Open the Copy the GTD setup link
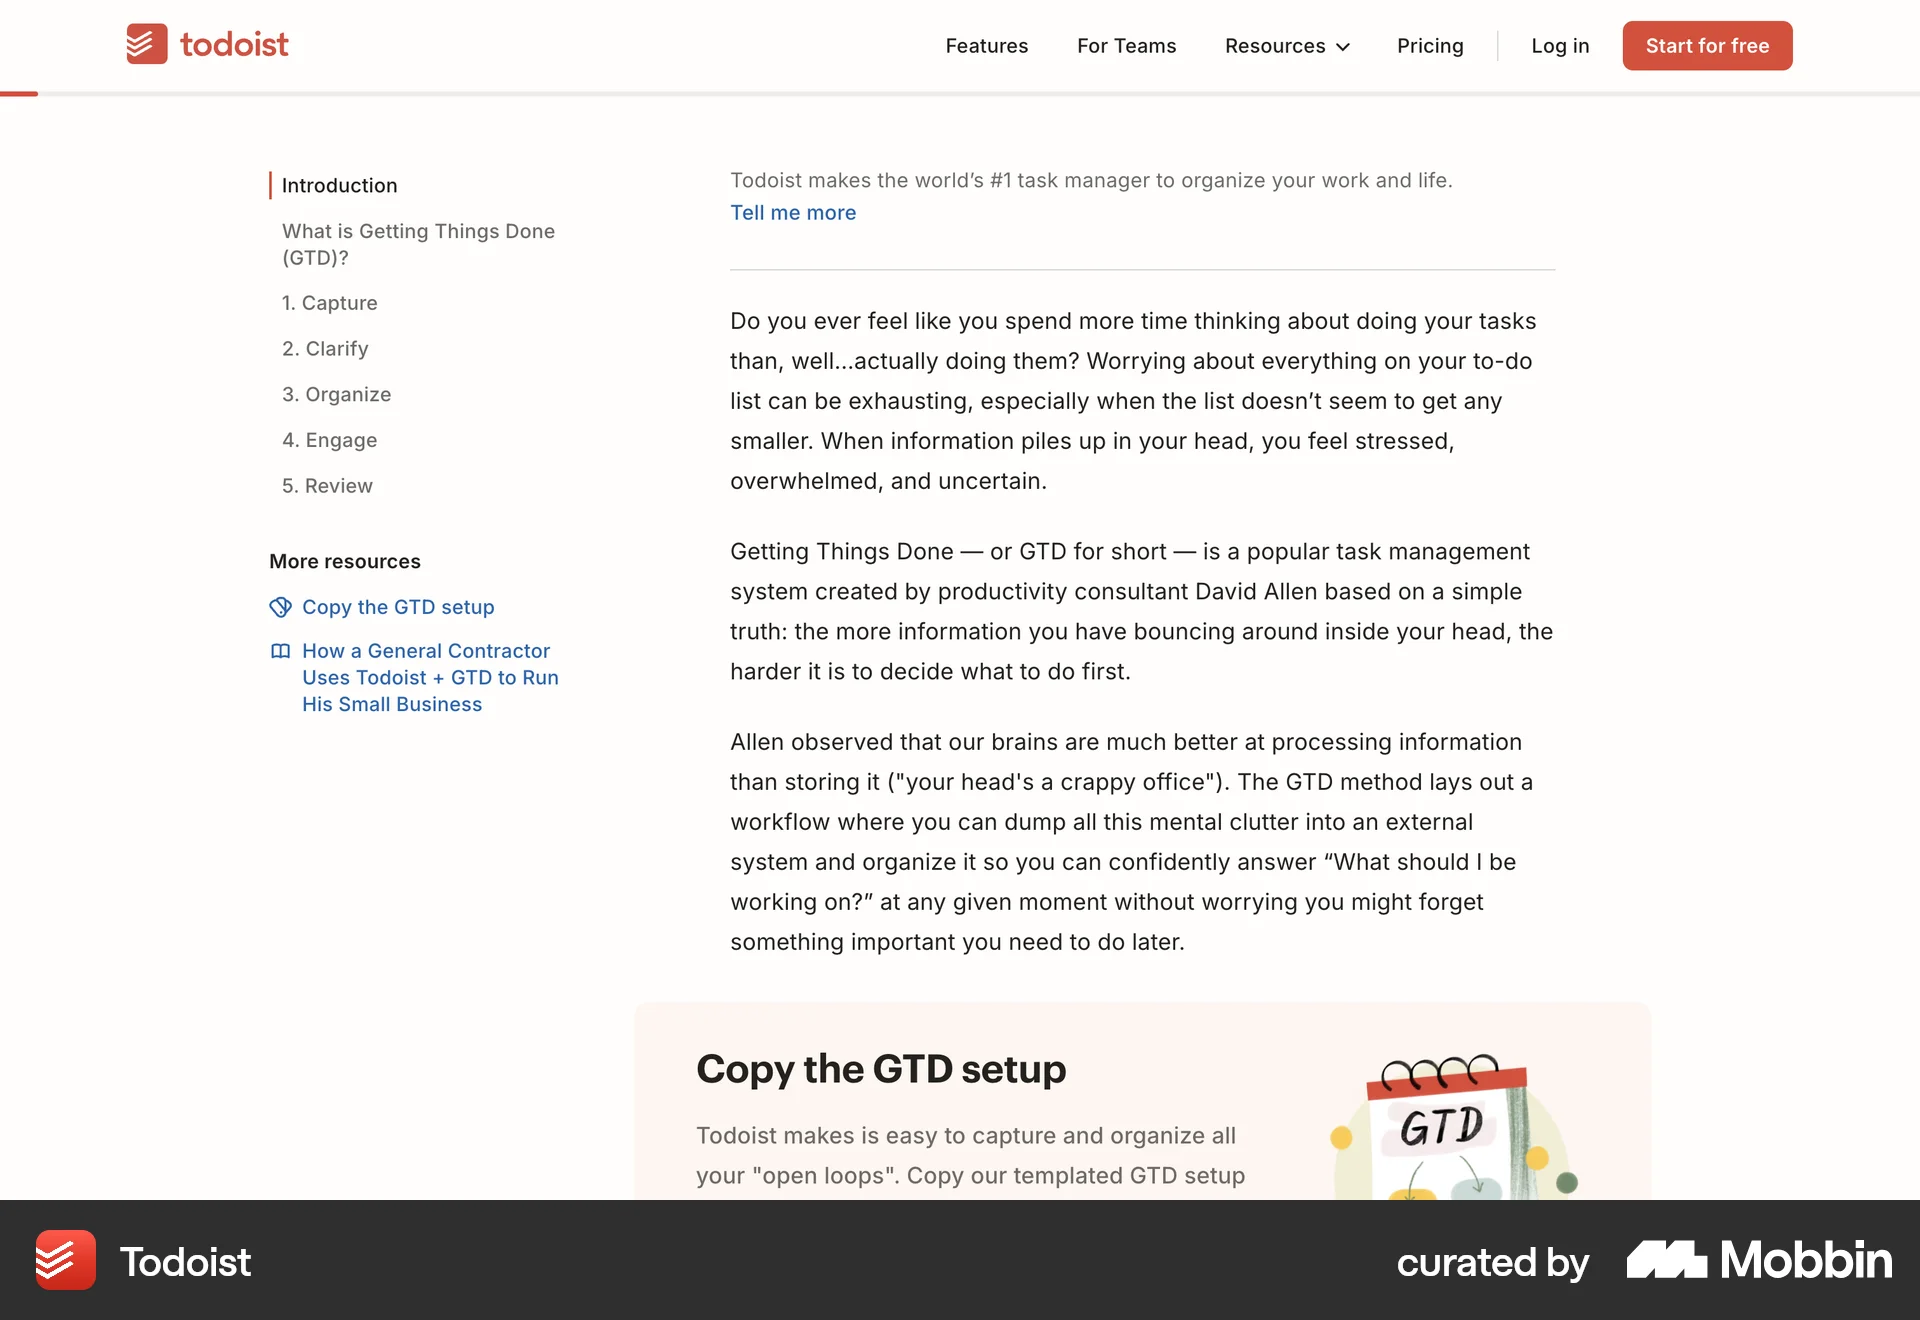The width and height of the screenshot is (1920, 1320). tap(399, 607)
